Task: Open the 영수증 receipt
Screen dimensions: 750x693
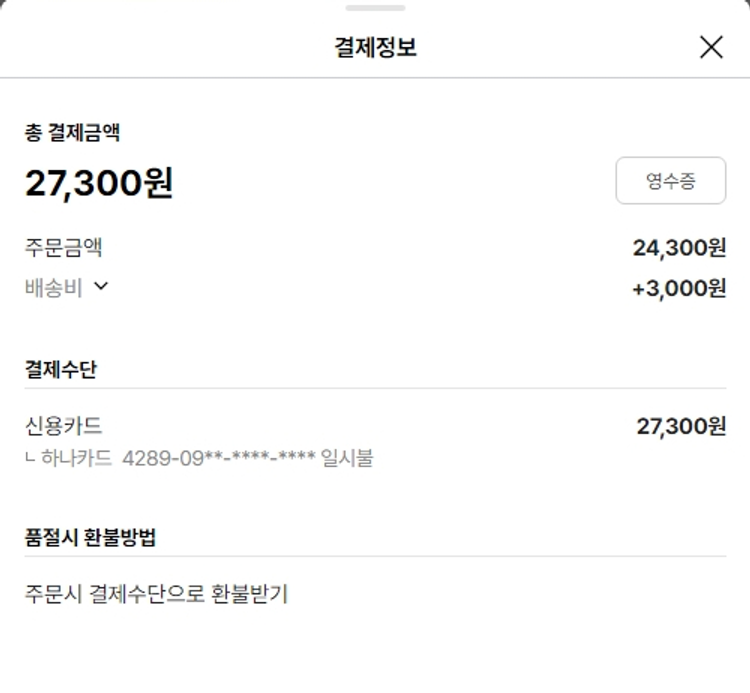Action: pos(670,181)
